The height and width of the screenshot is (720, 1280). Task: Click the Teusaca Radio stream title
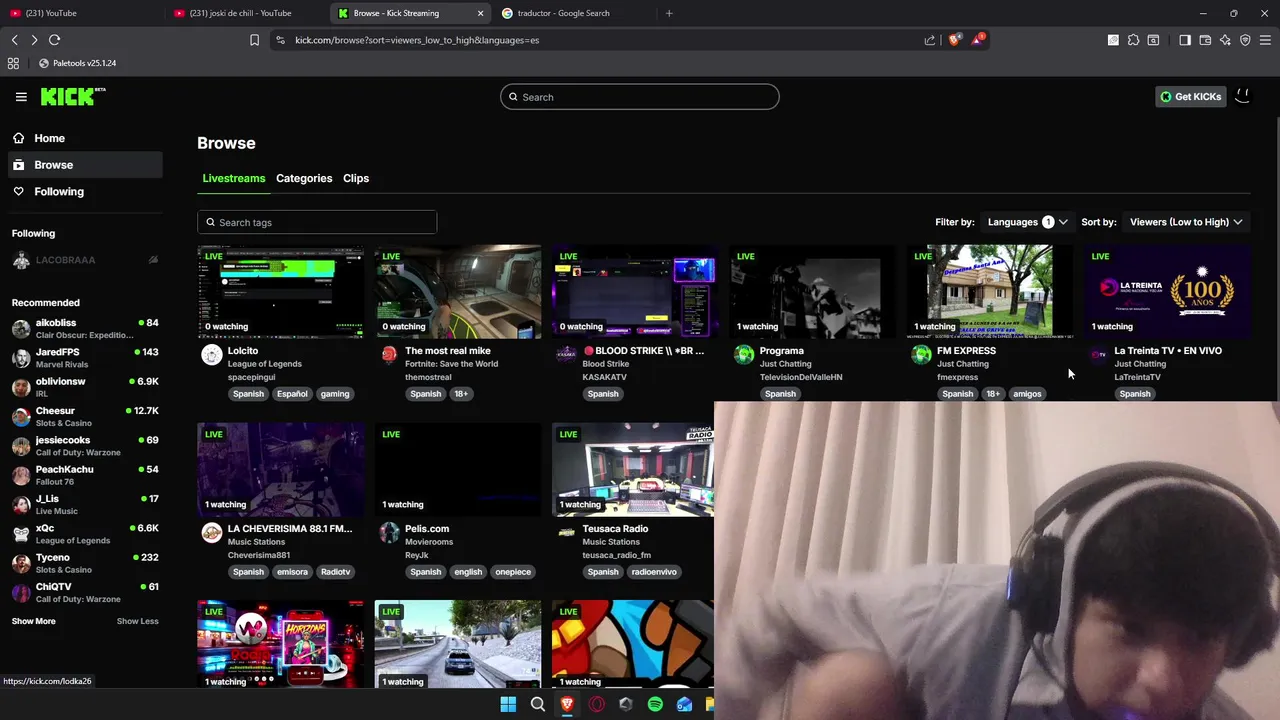coord(615,529)
